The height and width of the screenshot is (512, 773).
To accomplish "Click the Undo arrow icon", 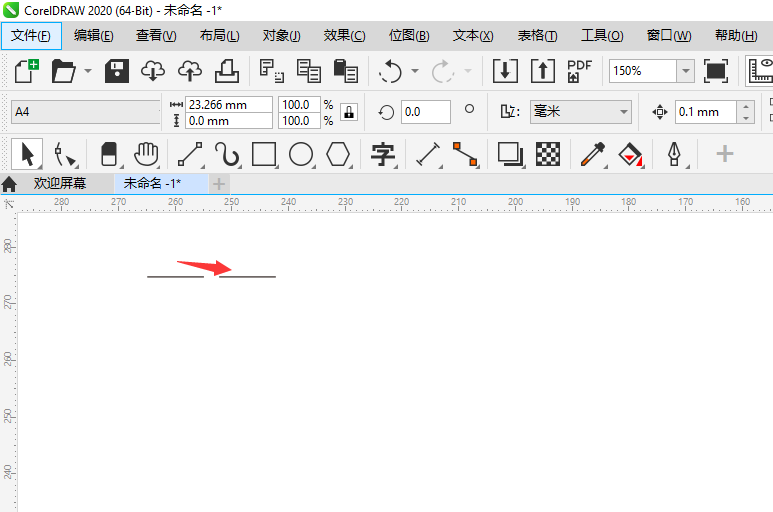I will [x=390, y=72].
